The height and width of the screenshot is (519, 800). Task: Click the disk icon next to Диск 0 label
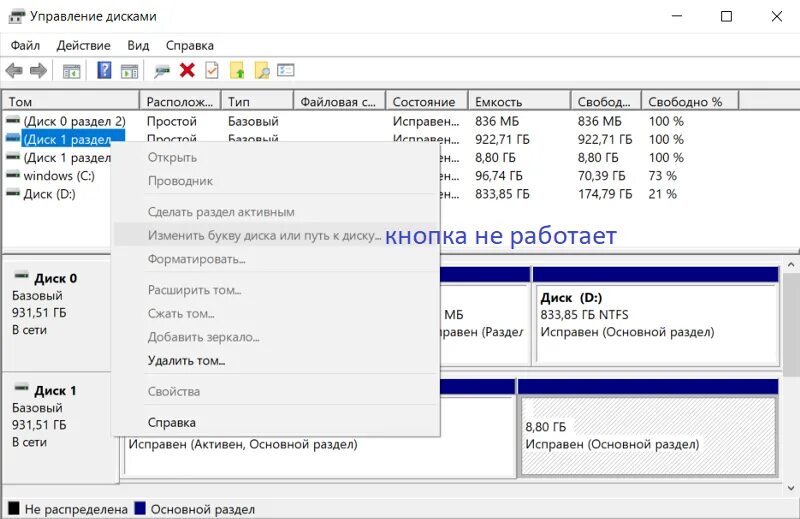pos(21,276)
